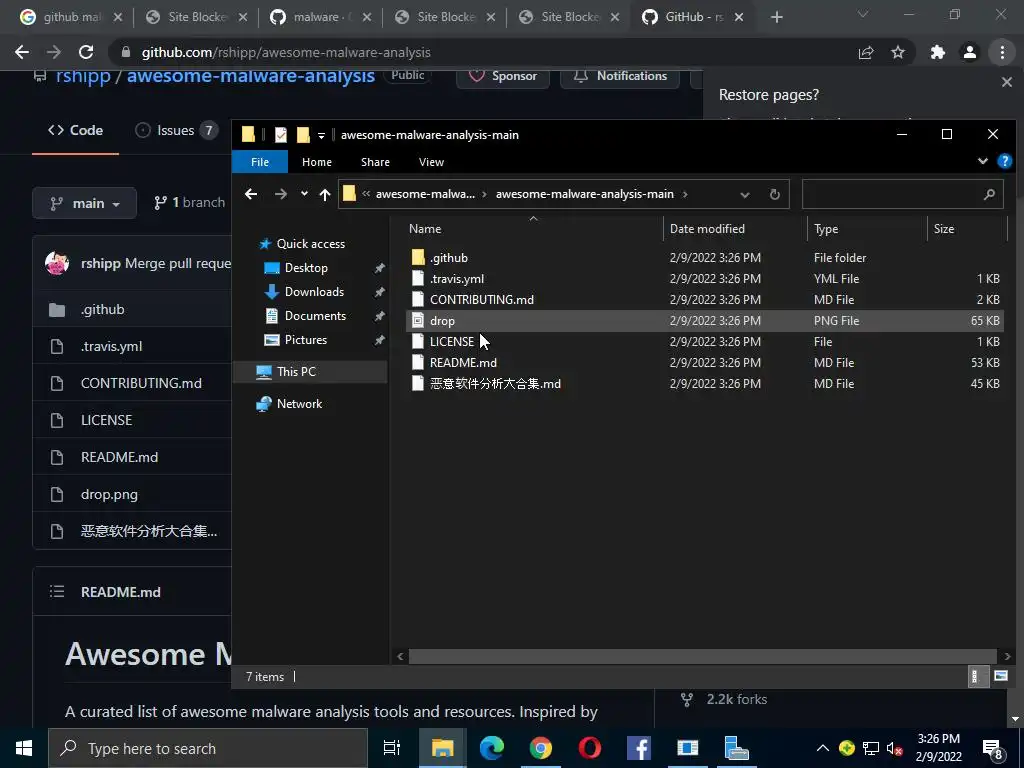
Task: Open Task View on taskbar
Action: 392,748
